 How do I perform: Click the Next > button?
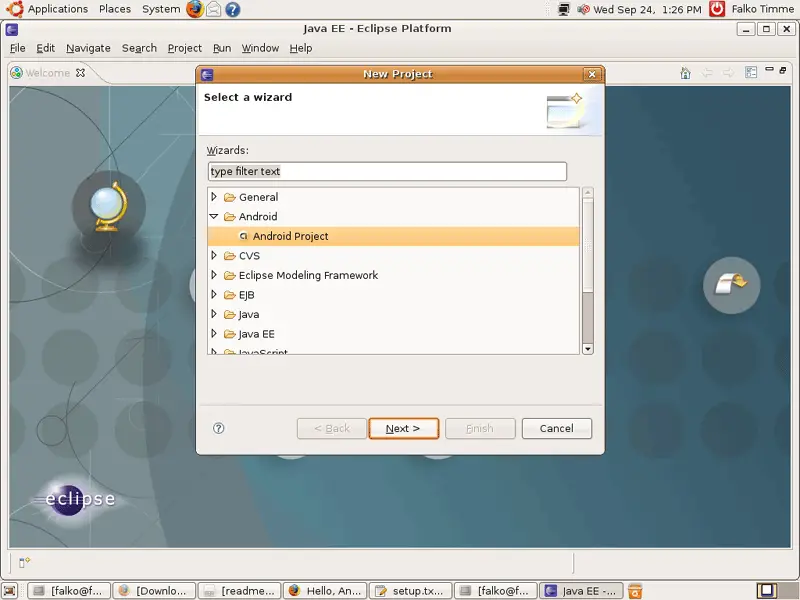[404, 429]
